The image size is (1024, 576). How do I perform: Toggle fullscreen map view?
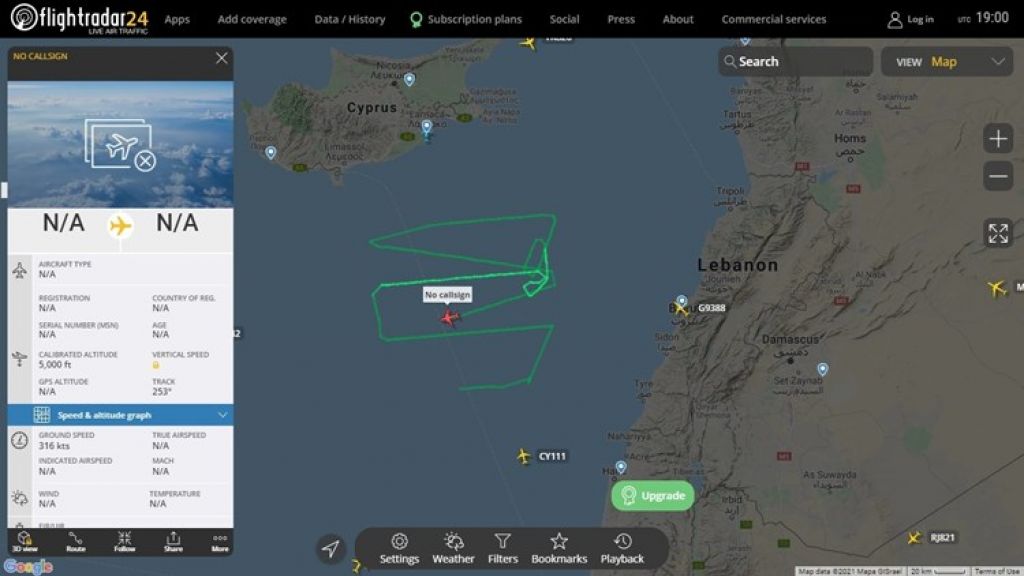pyautogui.click(x=998, y=233)
